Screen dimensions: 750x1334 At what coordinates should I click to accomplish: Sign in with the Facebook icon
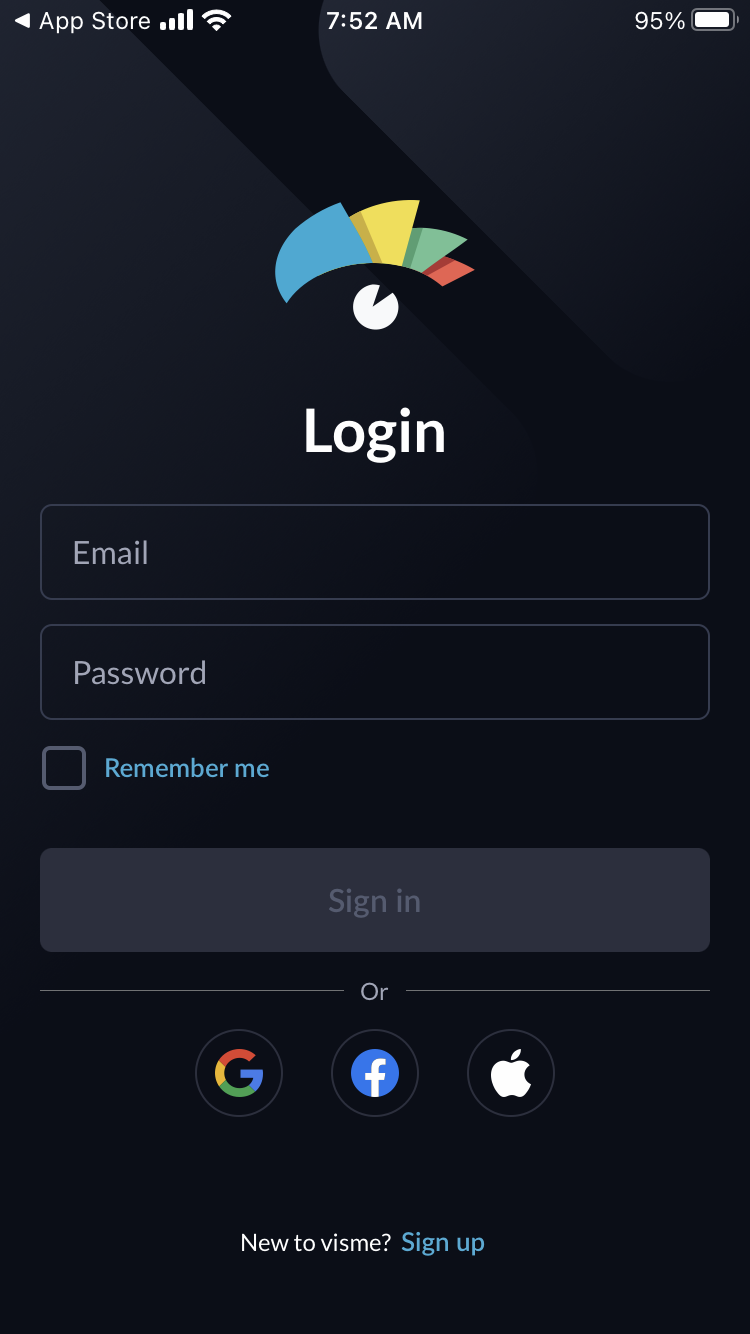(375, 1073)
